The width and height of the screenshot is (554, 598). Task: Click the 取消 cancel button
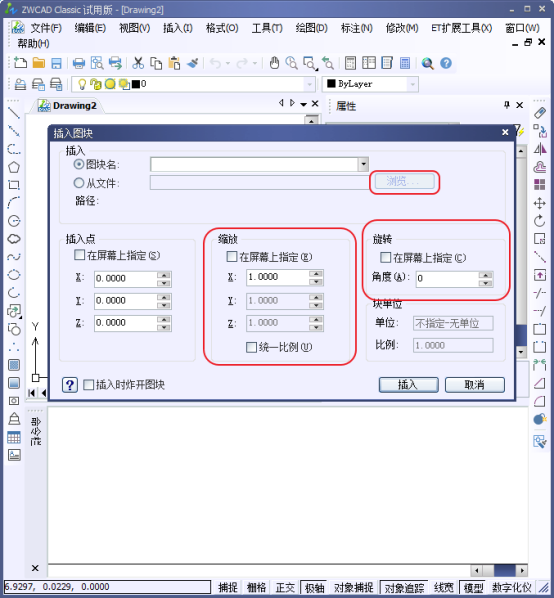475,384
